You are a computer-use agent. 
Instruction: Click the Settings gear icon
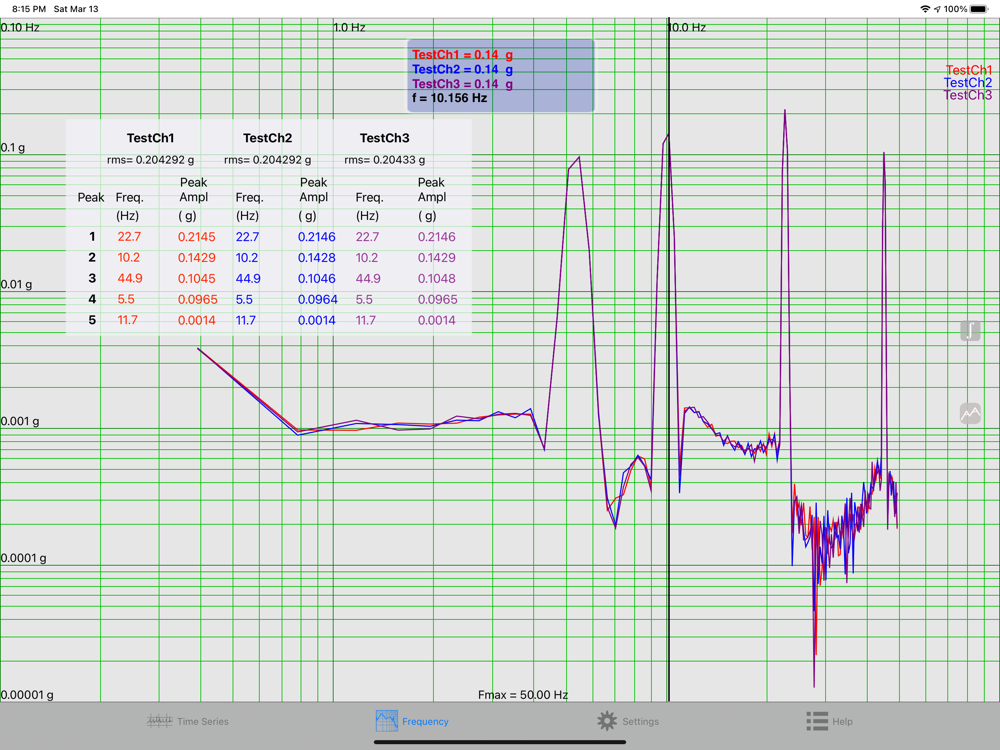607,721
